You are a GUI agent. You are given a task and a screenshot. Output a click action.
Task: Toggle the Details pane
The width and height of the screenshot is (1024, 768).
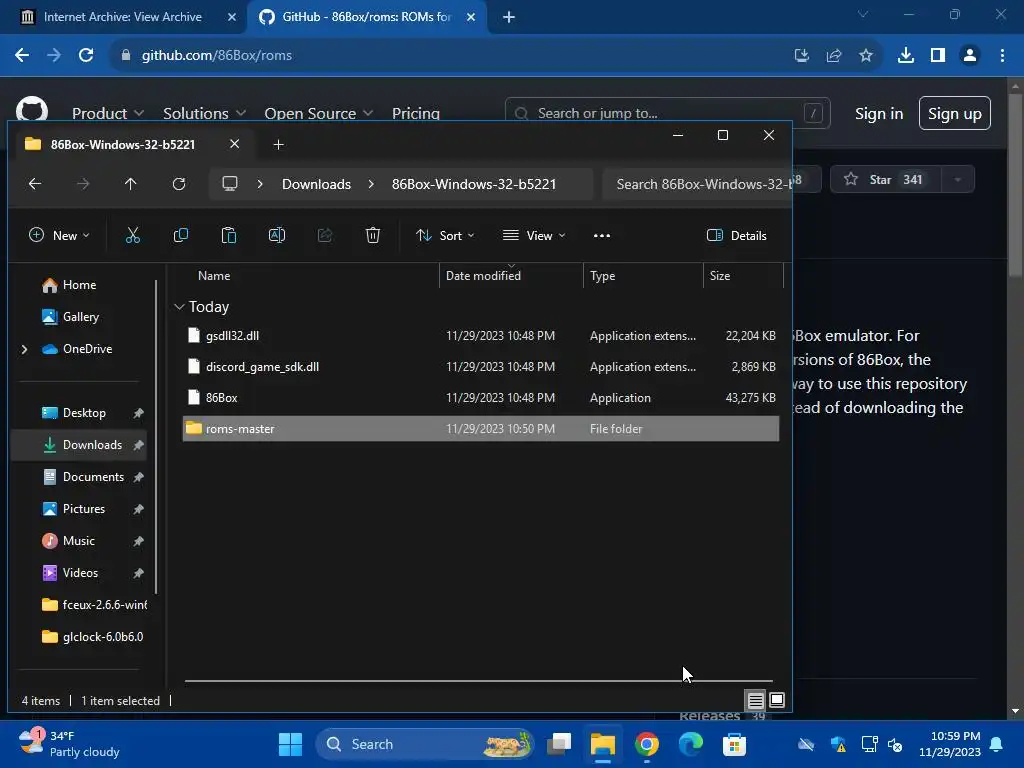click(x=737, y=236)
